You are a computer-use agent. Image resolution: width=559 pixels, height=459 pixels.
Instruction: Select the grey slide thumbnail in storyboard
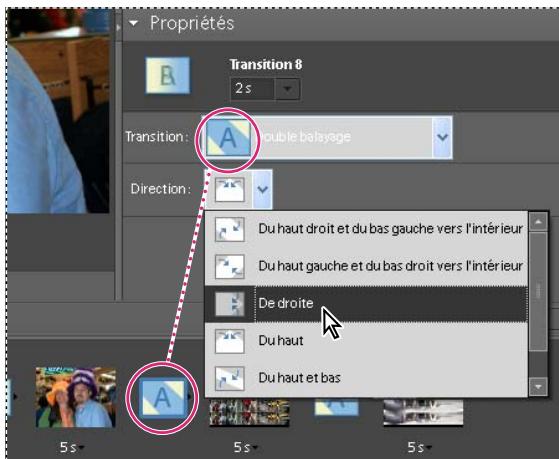[423, 412]
